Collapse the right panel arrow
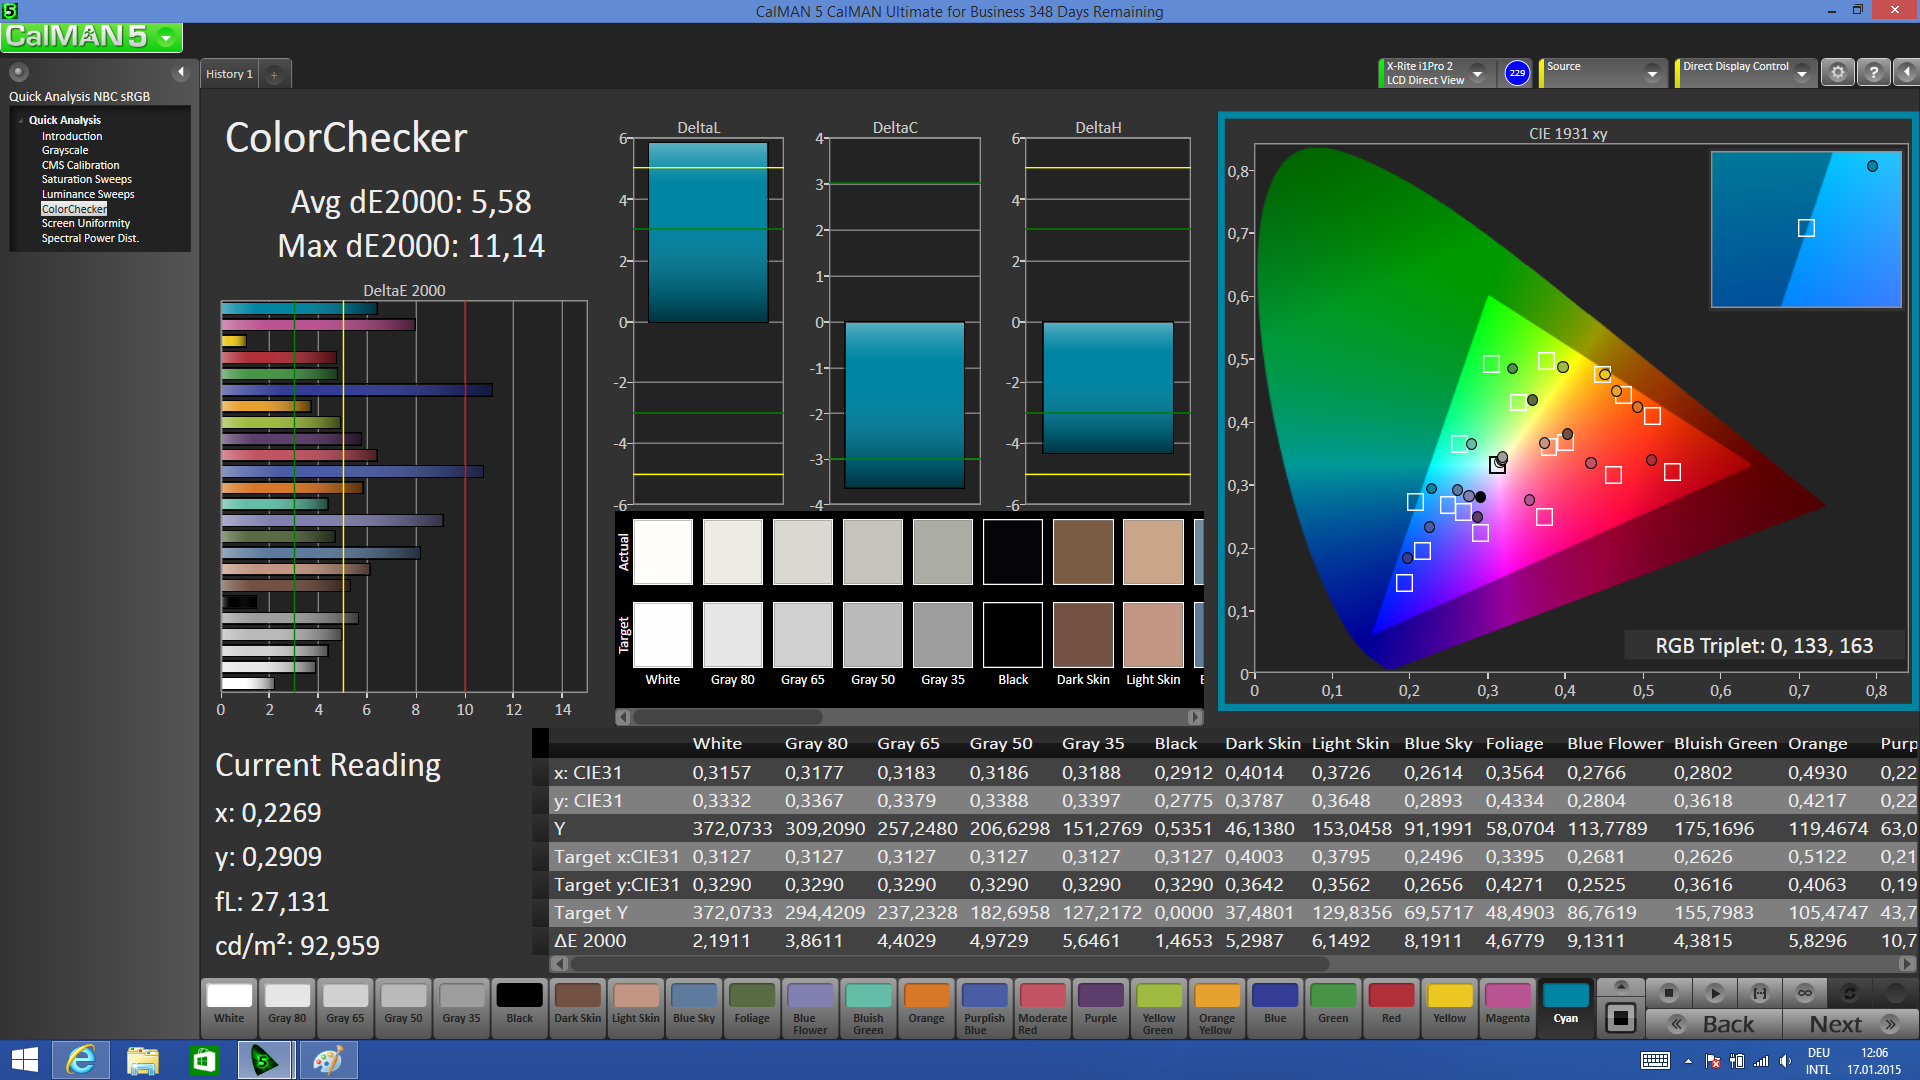This screenshot has height=1080, width=1920. pyautogui.click(x=1906, y=73)
